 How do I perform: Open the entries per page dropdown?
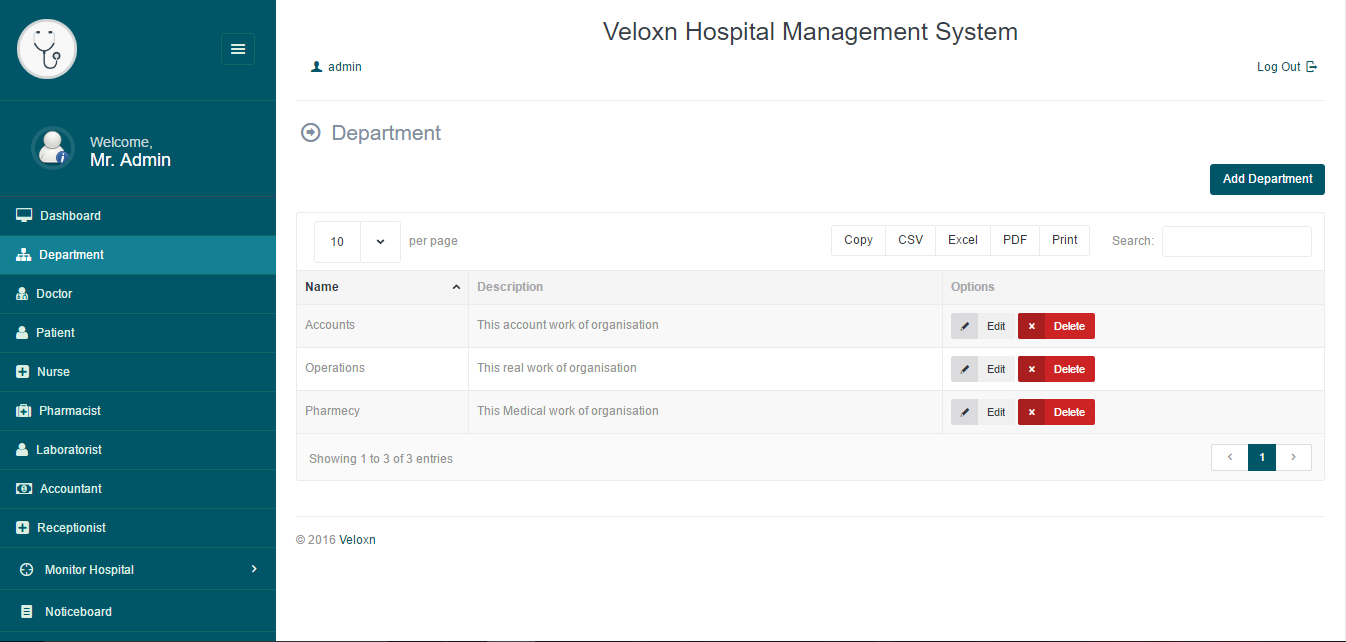pos(357,241)
